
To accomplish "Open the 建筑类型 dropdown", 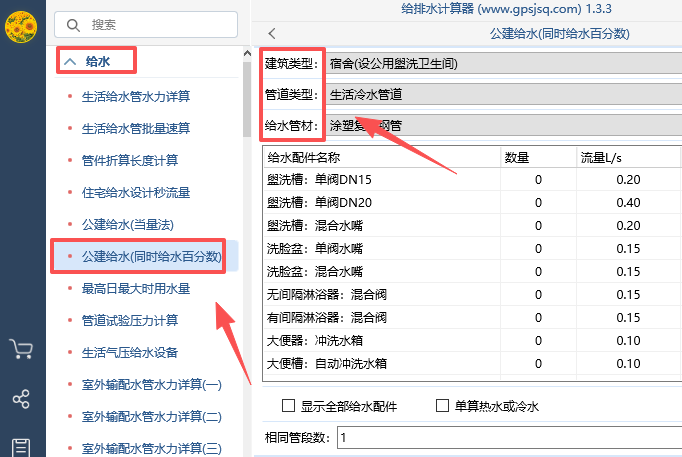I will pos(500,64).
